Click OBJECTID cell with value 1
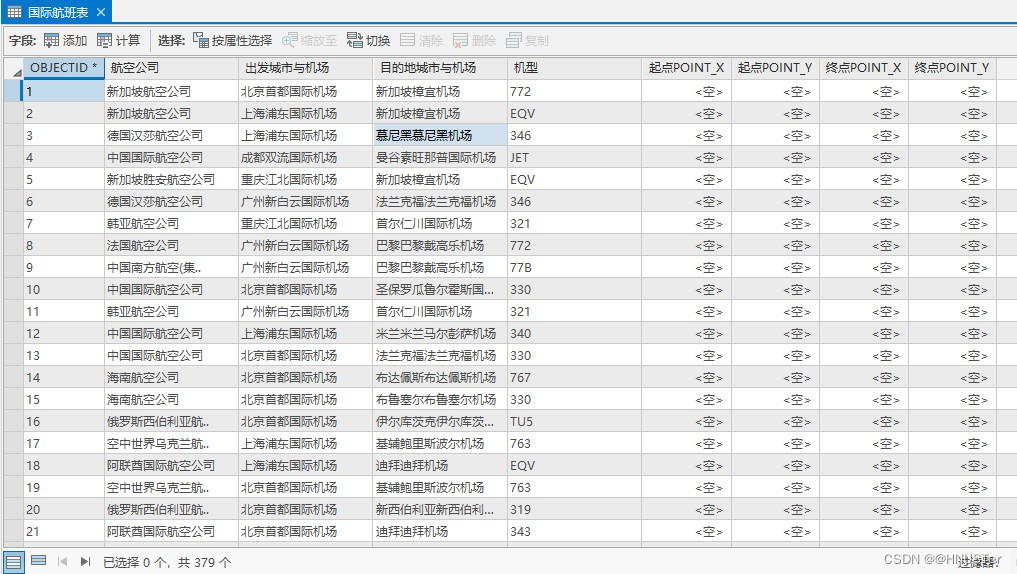This screenshot has width=1017, height=574. 64,91
